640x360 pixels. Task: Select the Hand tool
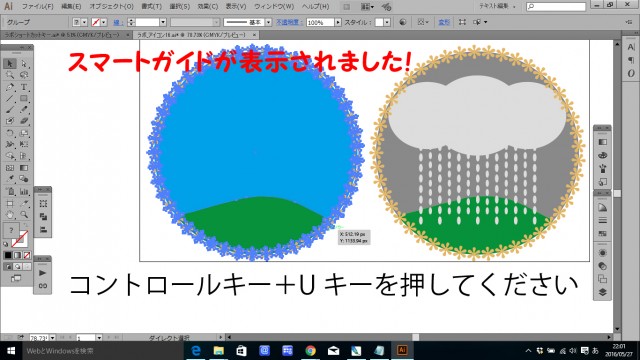click(x=10, y=215)
